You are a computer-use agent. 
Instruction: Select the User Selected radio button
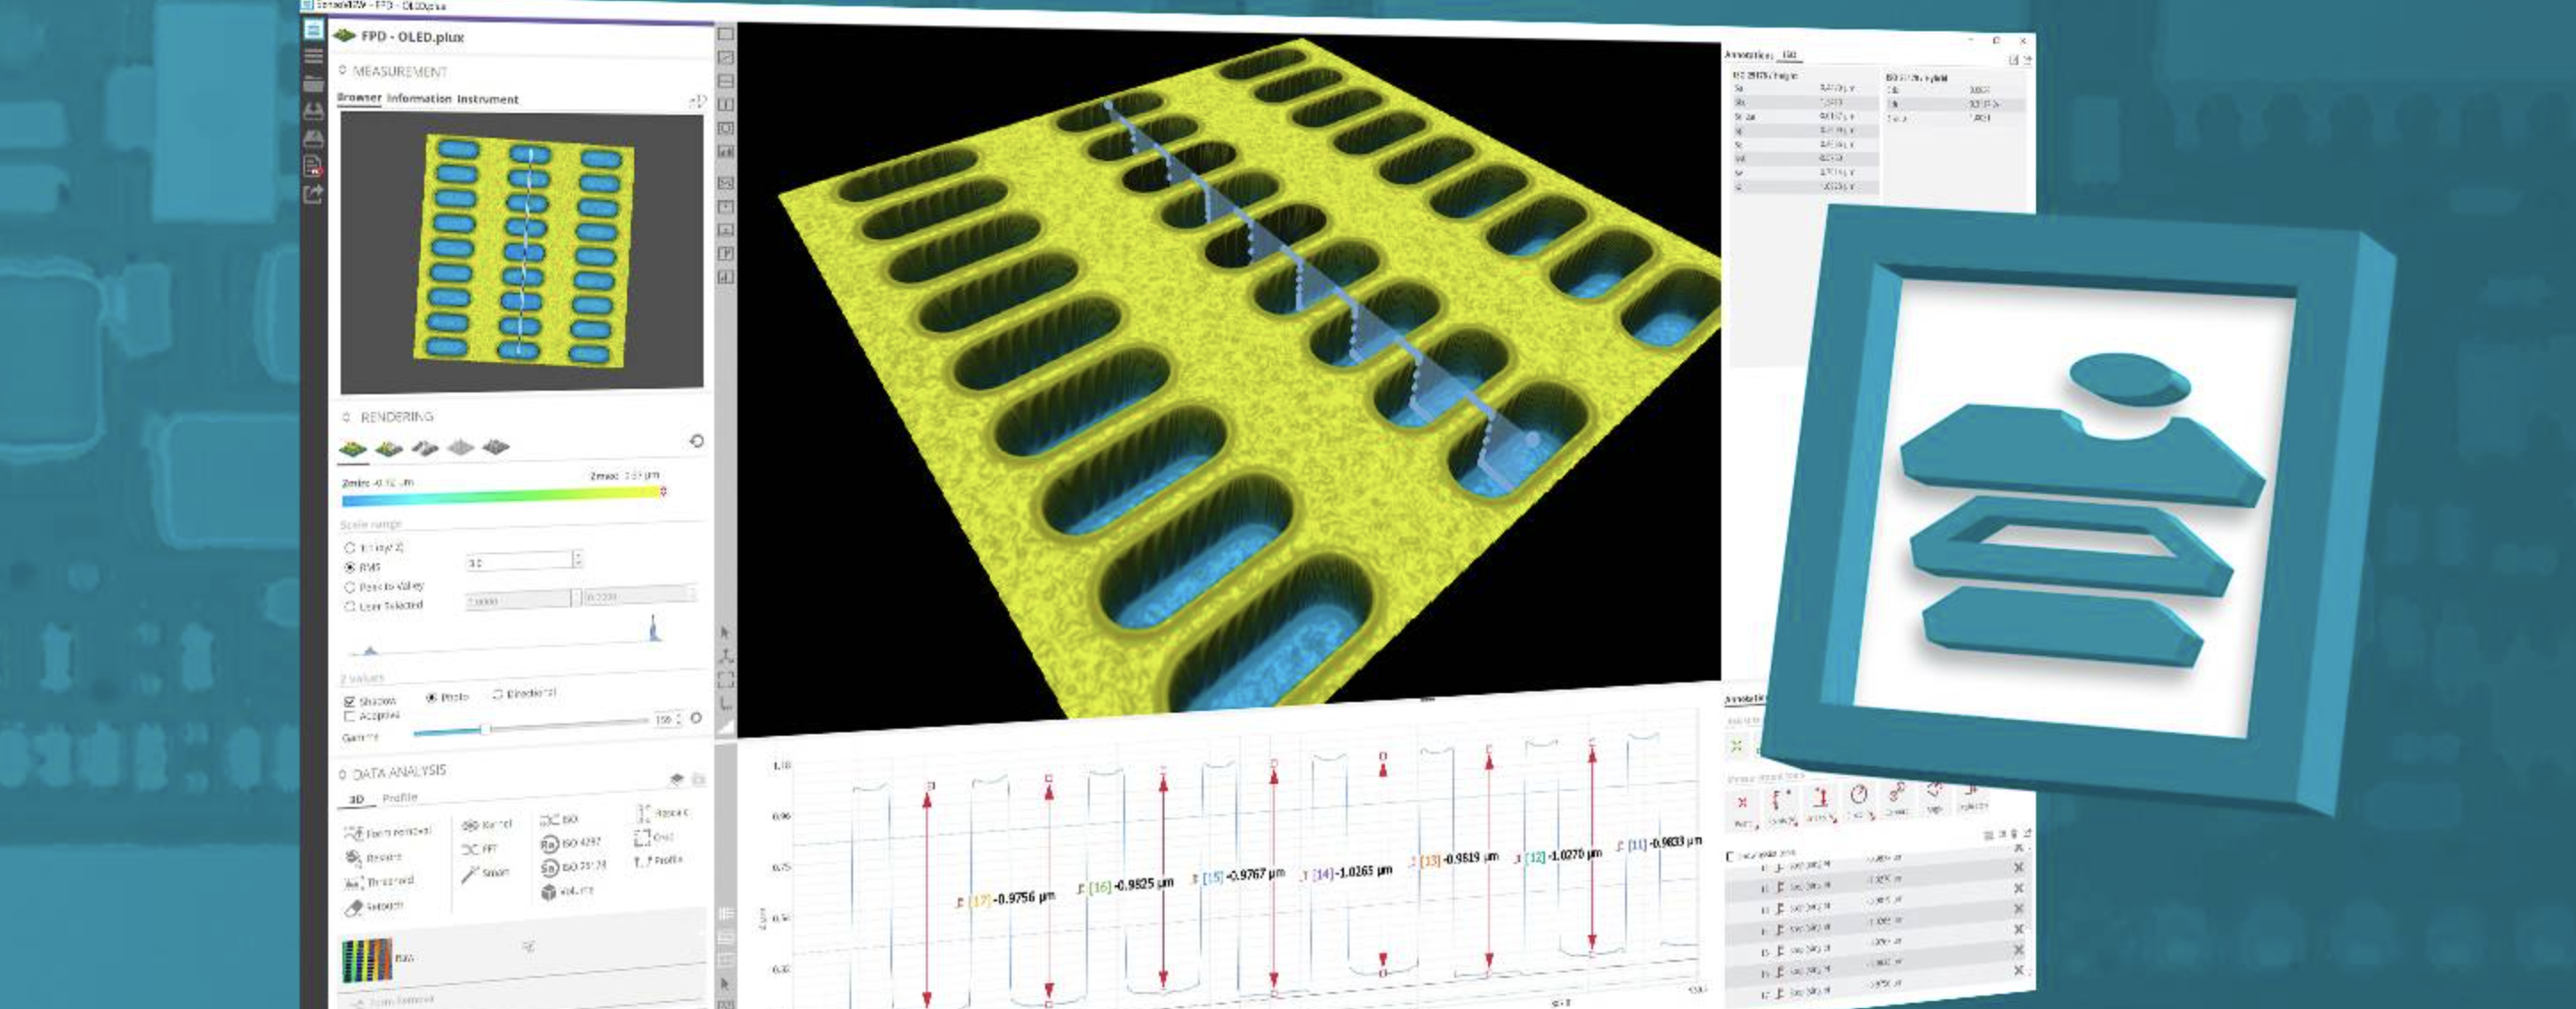[x=350, y=606]
